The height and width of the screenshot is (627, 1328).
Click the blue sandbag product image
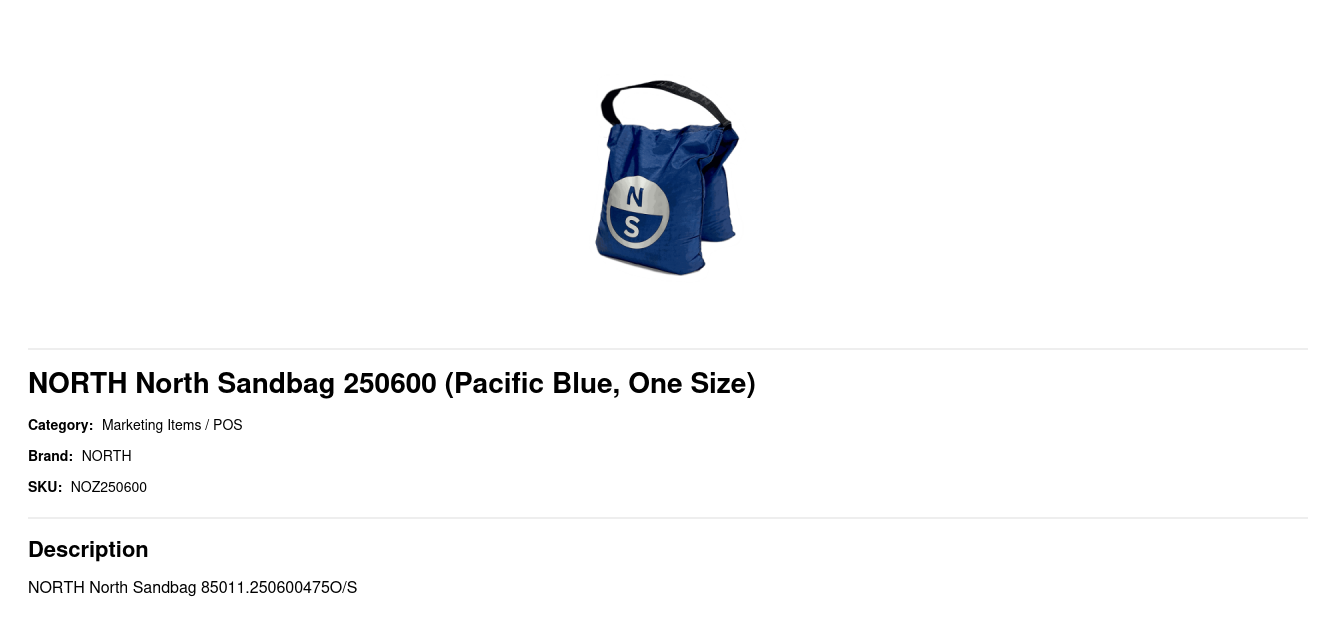point(667,177)
